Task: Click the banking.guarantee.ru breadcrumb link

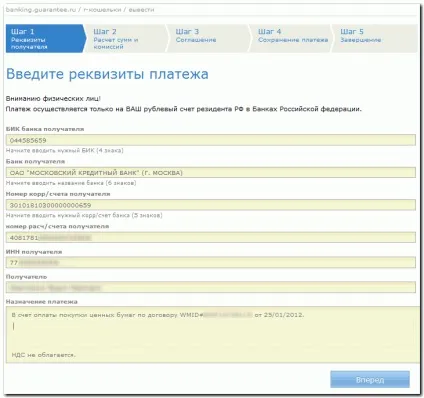Action: 41,10
